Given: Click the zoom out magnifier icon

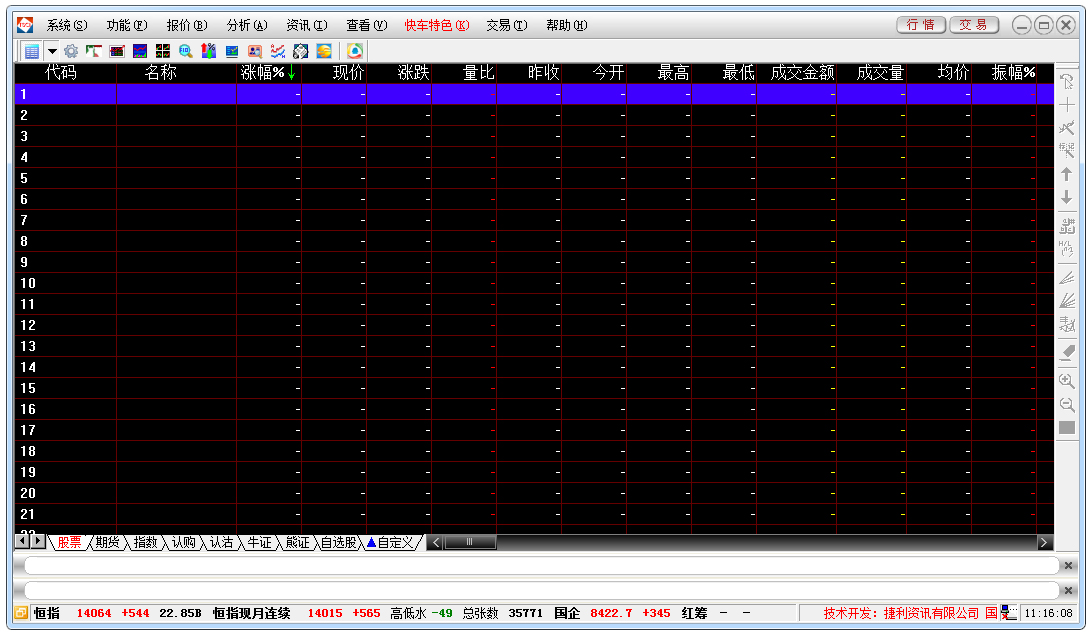Looking at the screenshot, I should click(x=1067, y=405).
